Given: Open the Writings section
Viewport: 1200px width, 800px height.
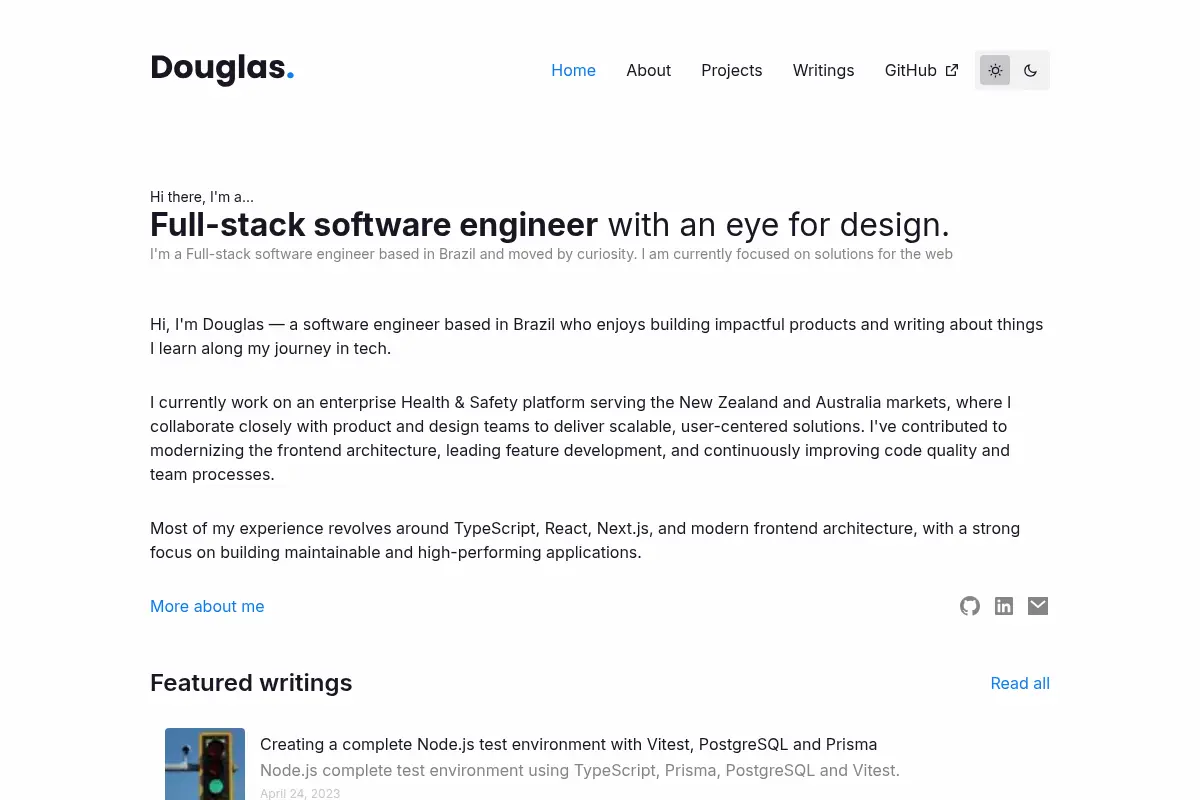Looking at the screenshot, I should [x=823, y=70].
